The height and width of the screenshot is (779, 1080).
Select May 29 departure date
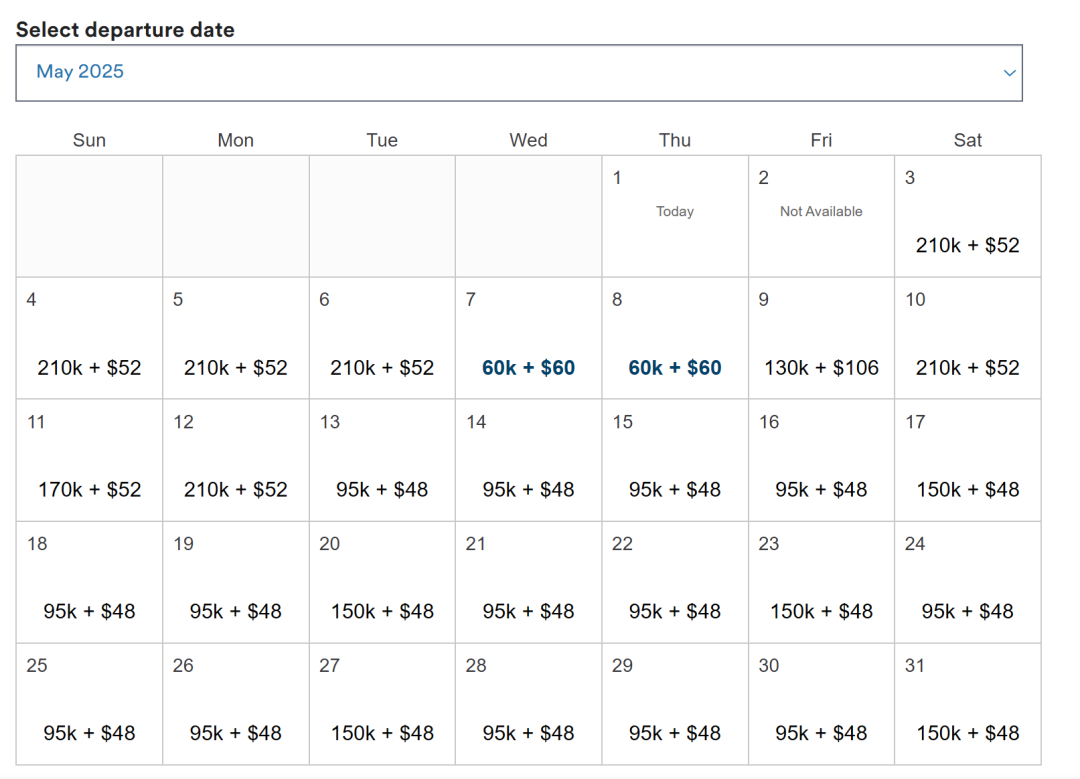(675, 704)
